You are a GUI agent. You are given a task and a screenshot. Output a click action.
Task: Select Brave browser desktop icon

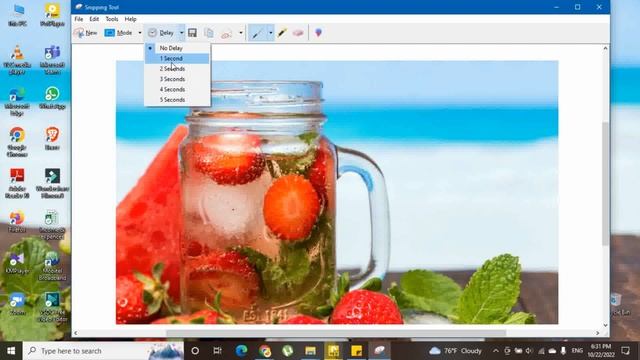[52, 139]
